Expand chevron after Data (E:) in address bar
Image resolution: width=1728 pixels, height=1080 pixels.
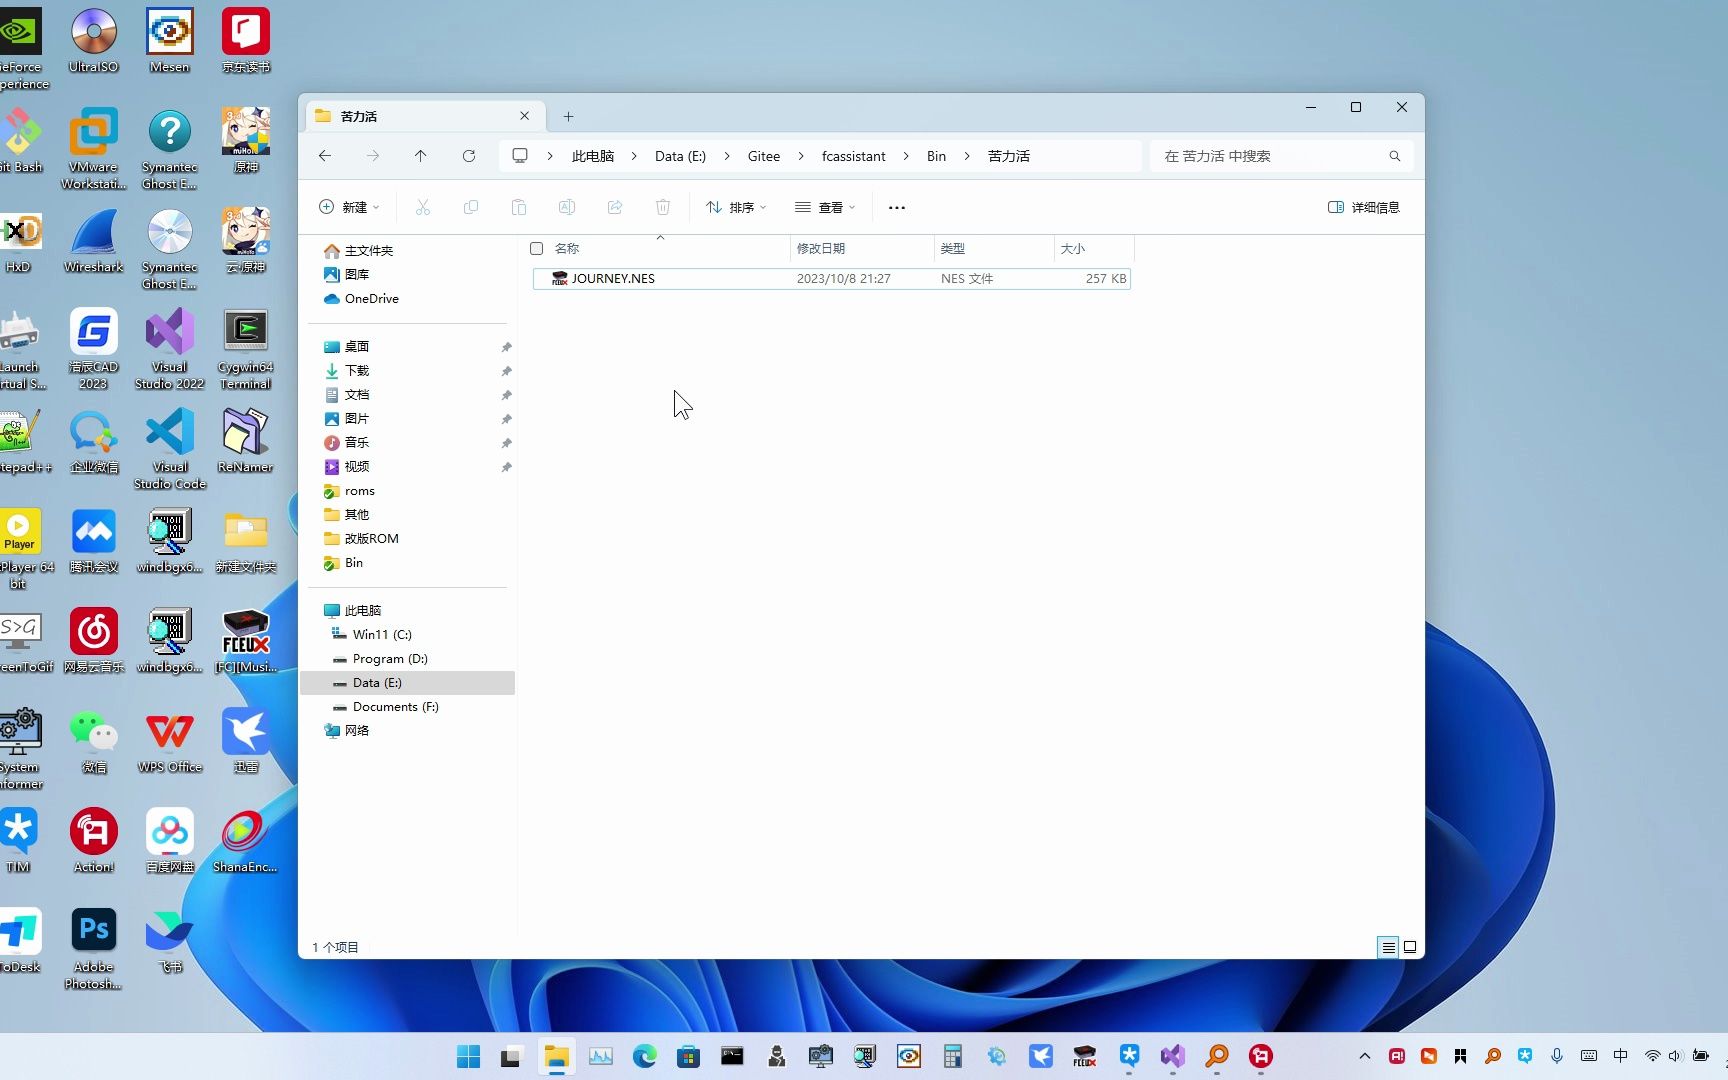click(727, 156)
